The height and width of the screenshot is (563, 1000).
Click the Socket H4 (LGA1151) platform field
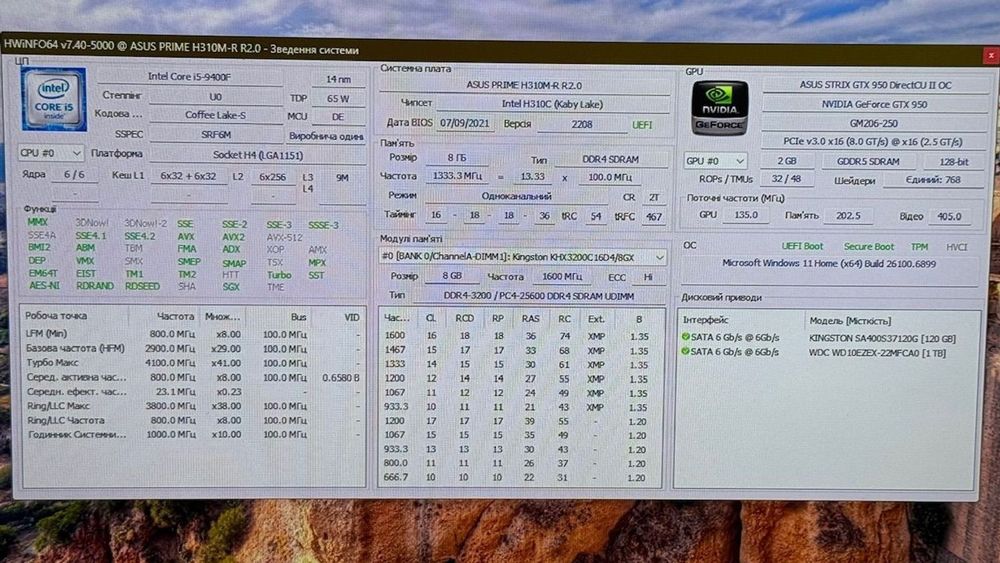pyautogui.click(x=258, y=155)
